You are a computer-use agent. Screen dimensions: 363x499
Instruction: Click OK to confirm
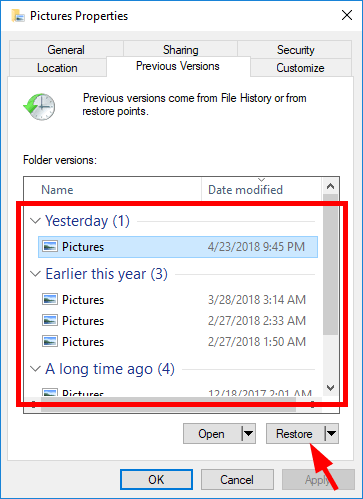[156, 480]
